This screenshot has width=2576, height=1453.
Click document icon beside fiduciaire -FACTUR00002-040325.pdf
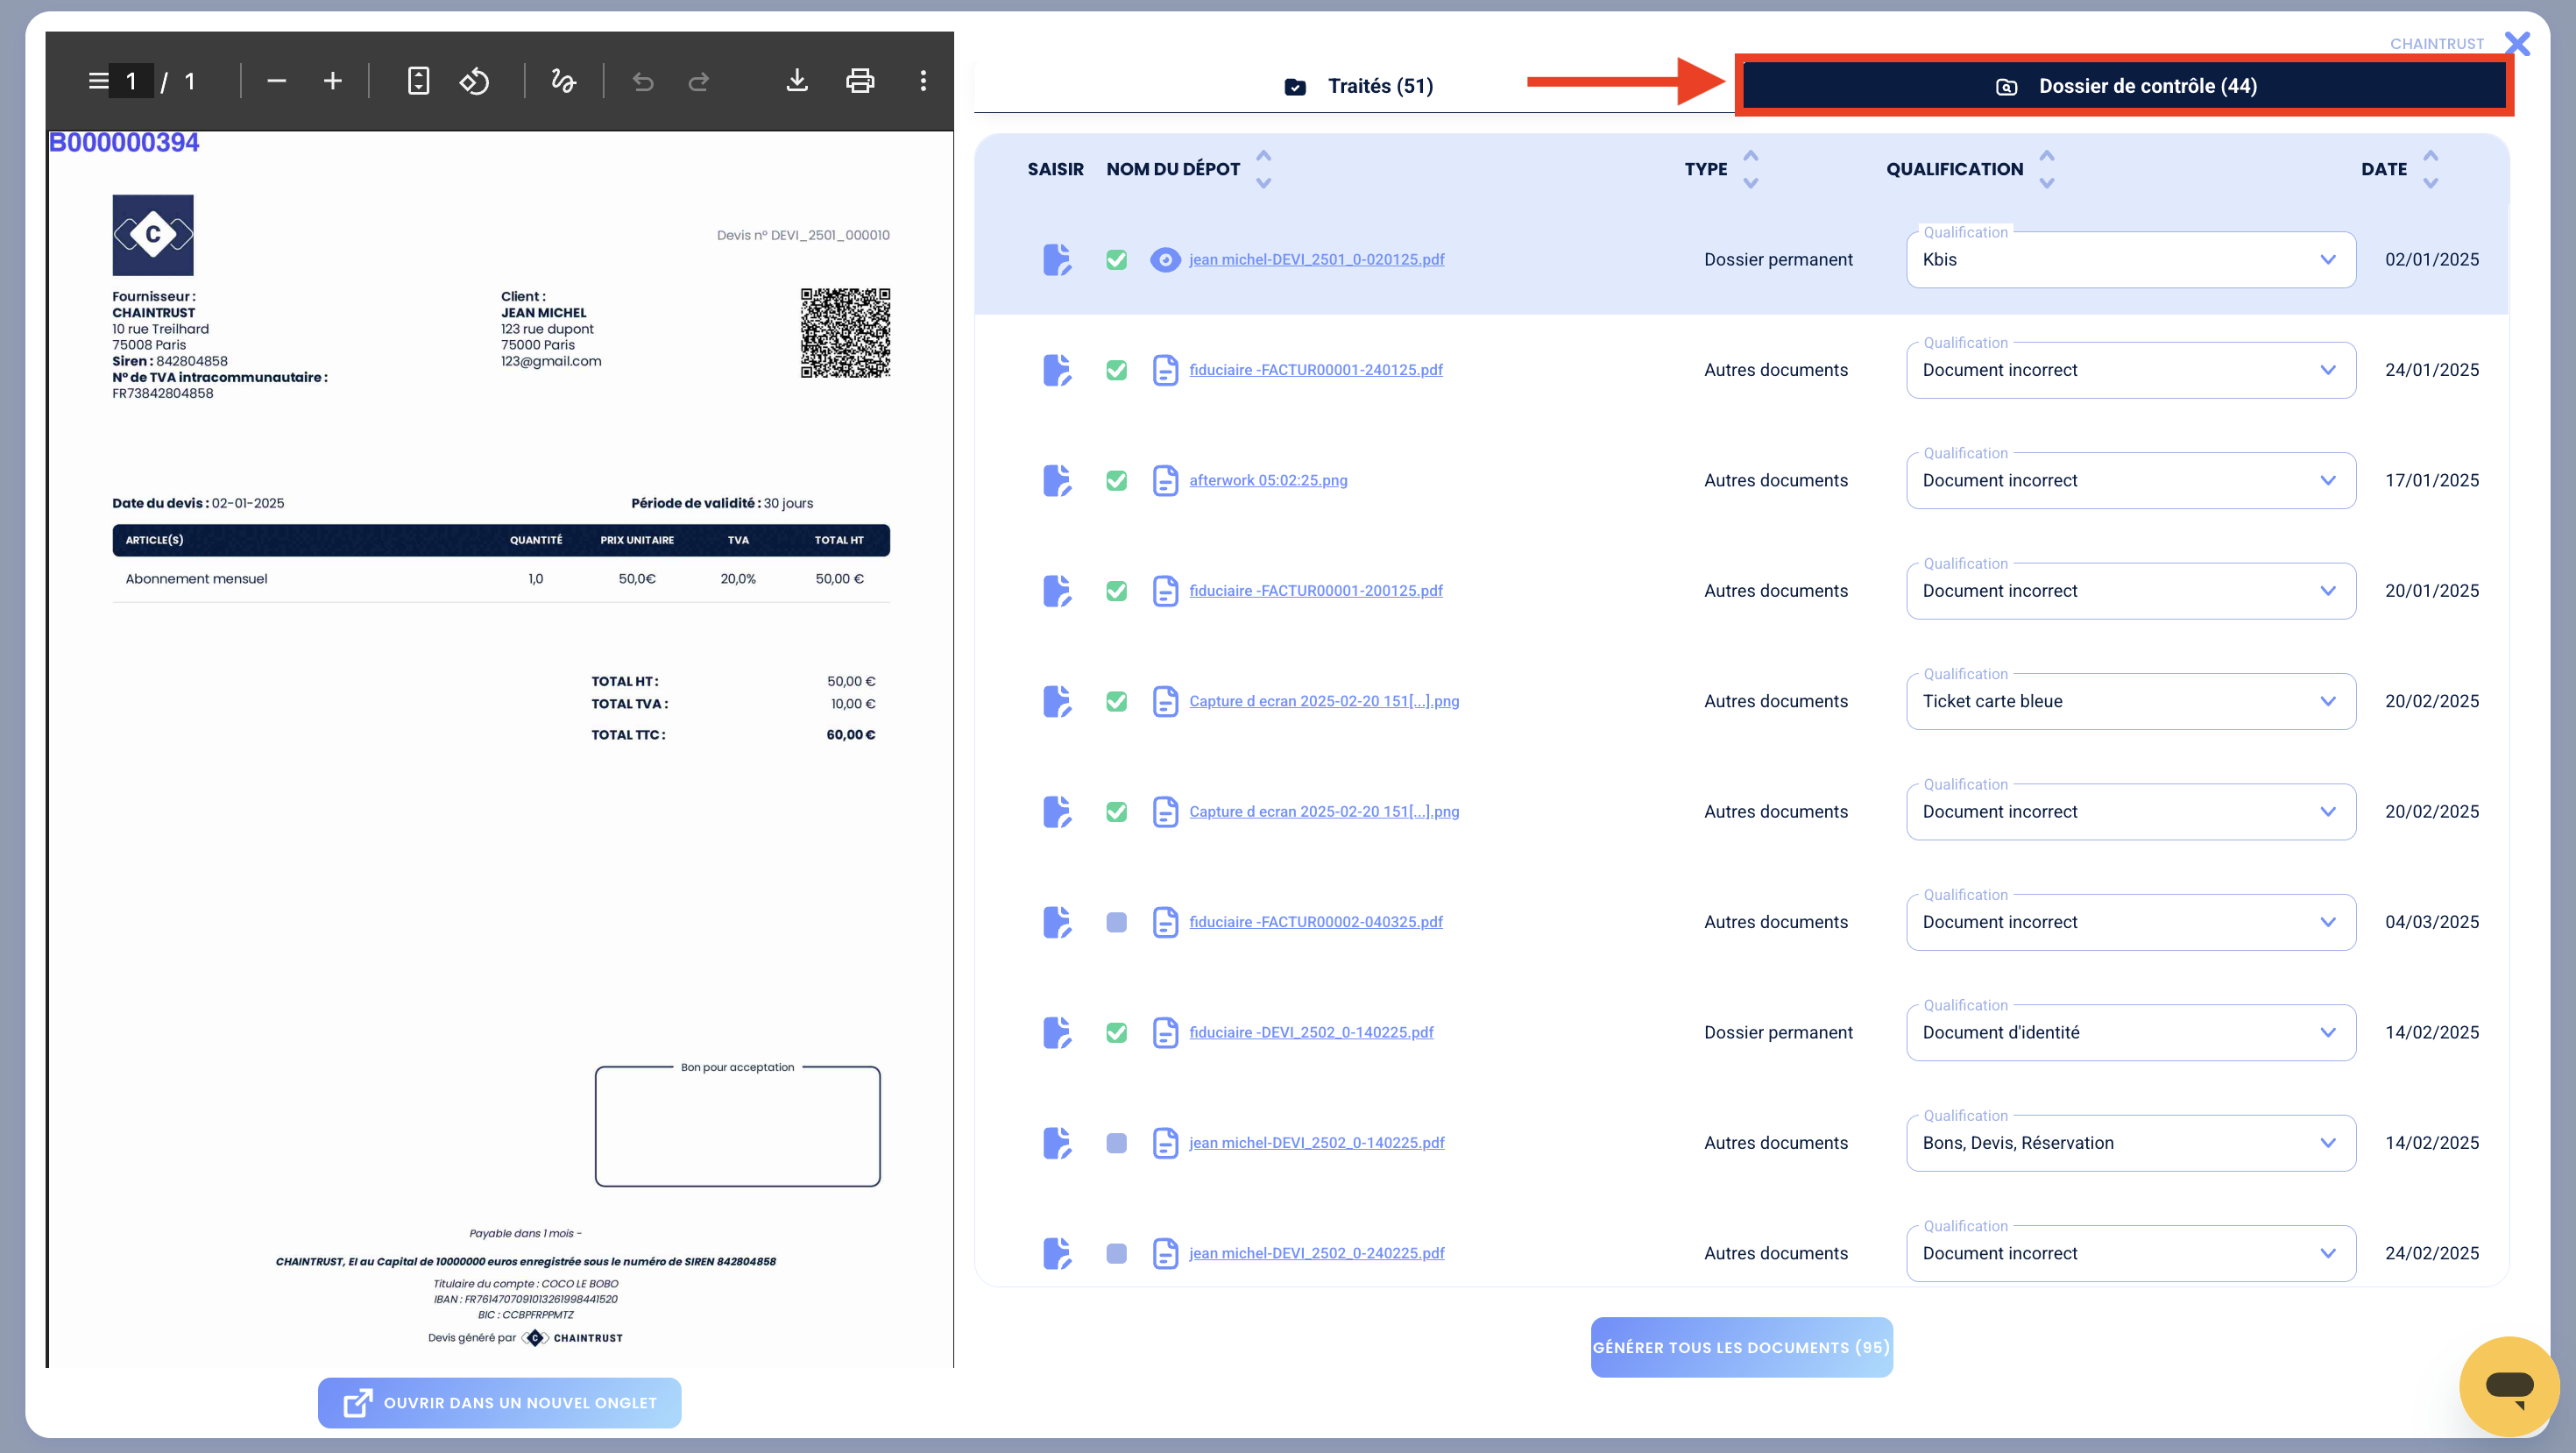1165,922
